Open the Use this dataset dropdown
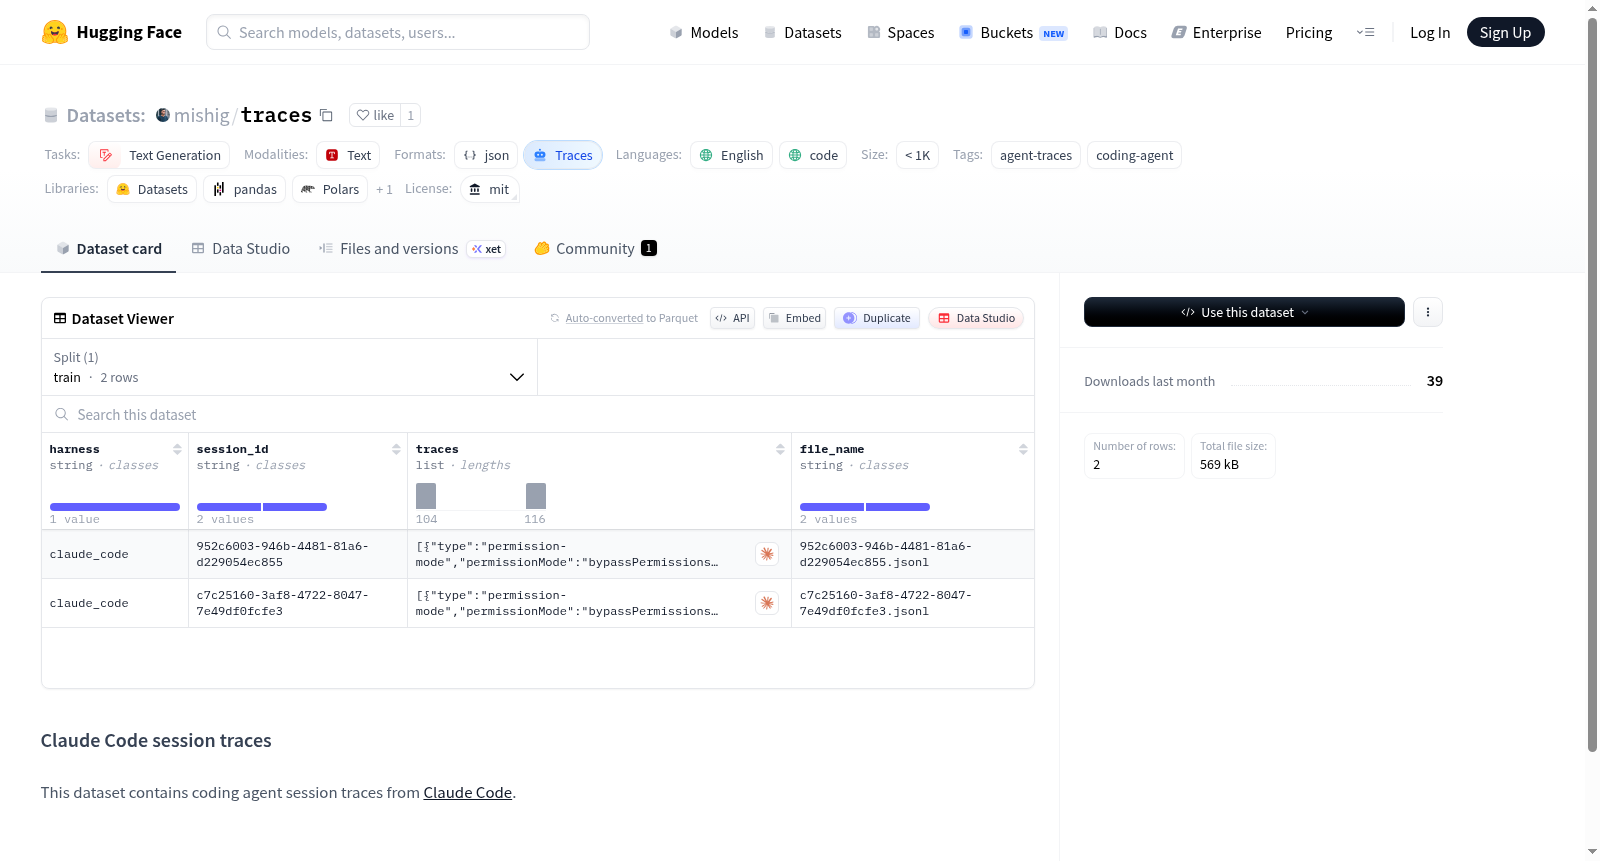This screenshot has height=861, width=1600. click(x=1244, y=312)
